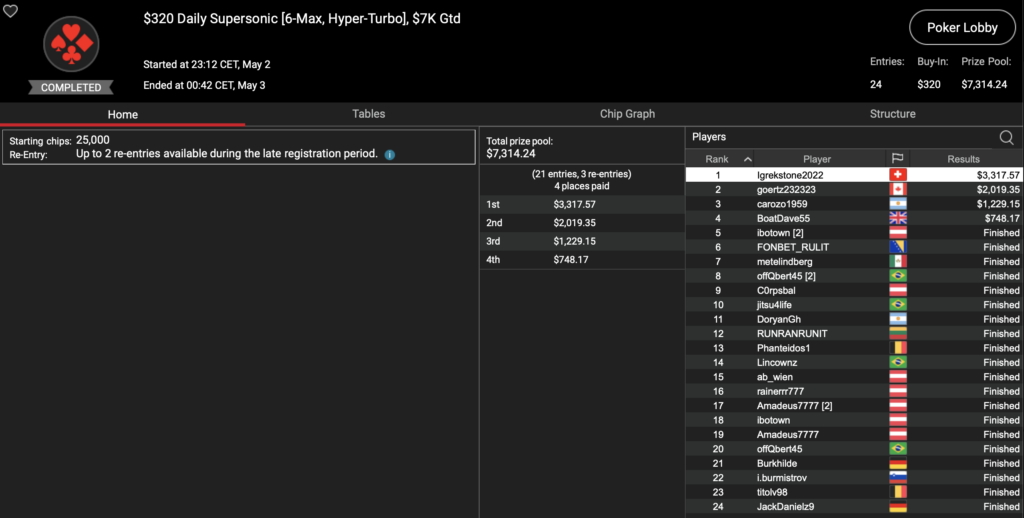Viewport: 1024px width, 518px height.
Task: Select player carozo1959 in the list
Action: coord(782,204)
